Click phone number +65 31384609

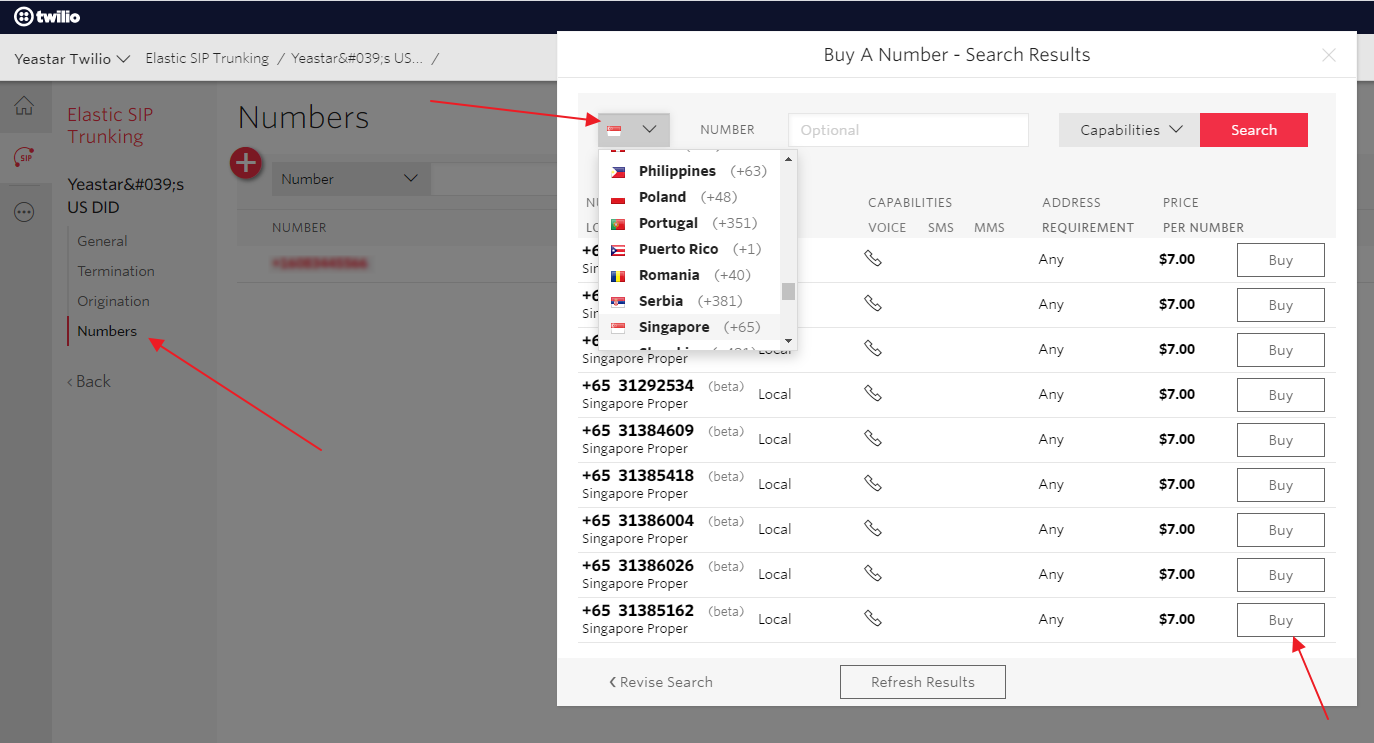click(x=638, y=430)
